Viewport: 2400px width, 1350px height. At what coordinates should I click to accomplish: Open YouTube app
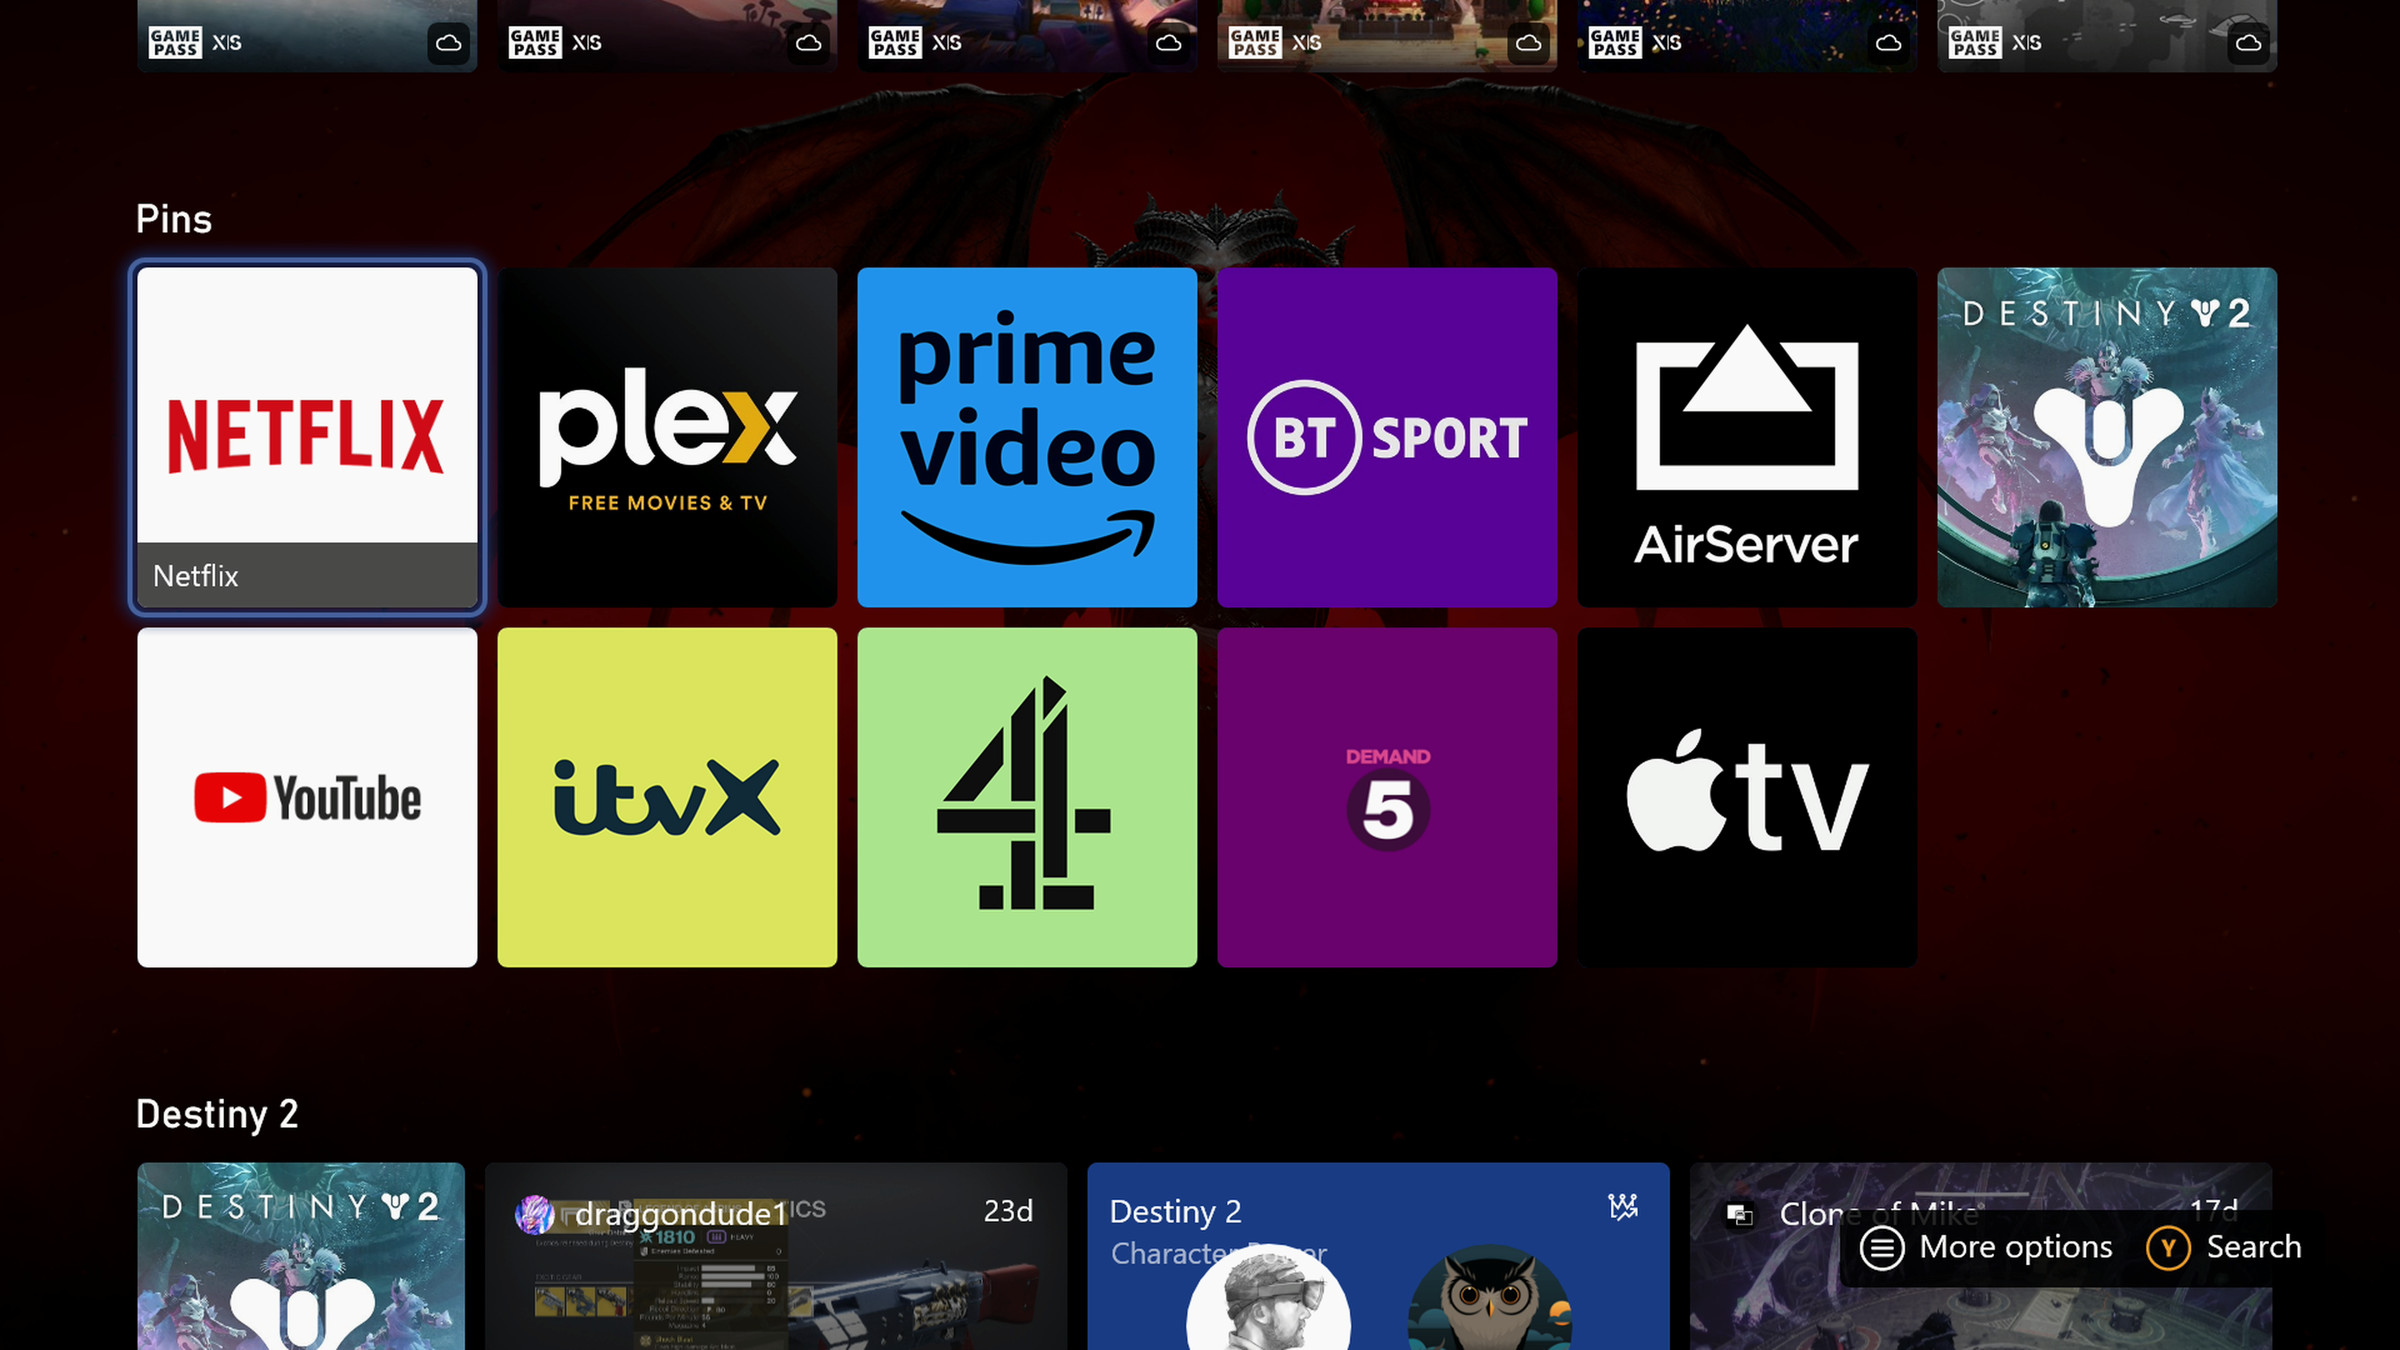(x=307, y=798)
